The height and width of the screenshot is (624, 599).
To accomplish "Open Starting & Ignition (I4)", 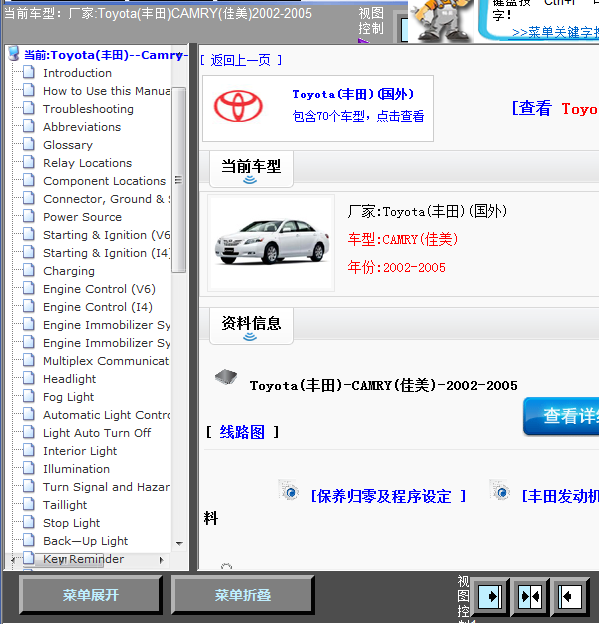I will (x=107, y=253).
